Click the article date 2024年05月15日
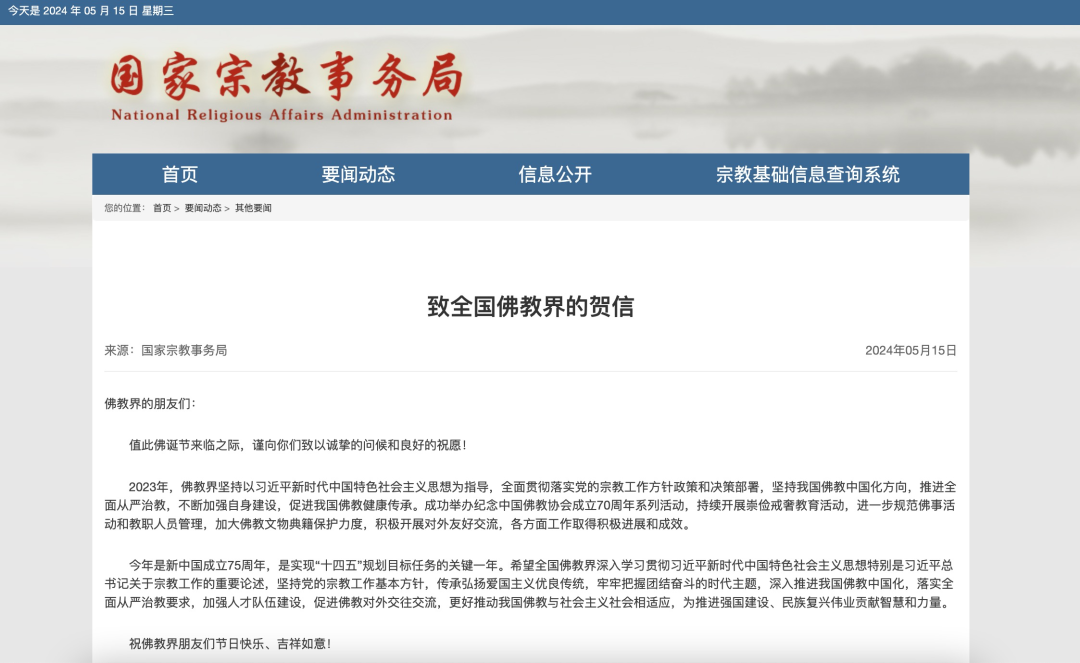The image size is (1080, 663). click(910, 350)
